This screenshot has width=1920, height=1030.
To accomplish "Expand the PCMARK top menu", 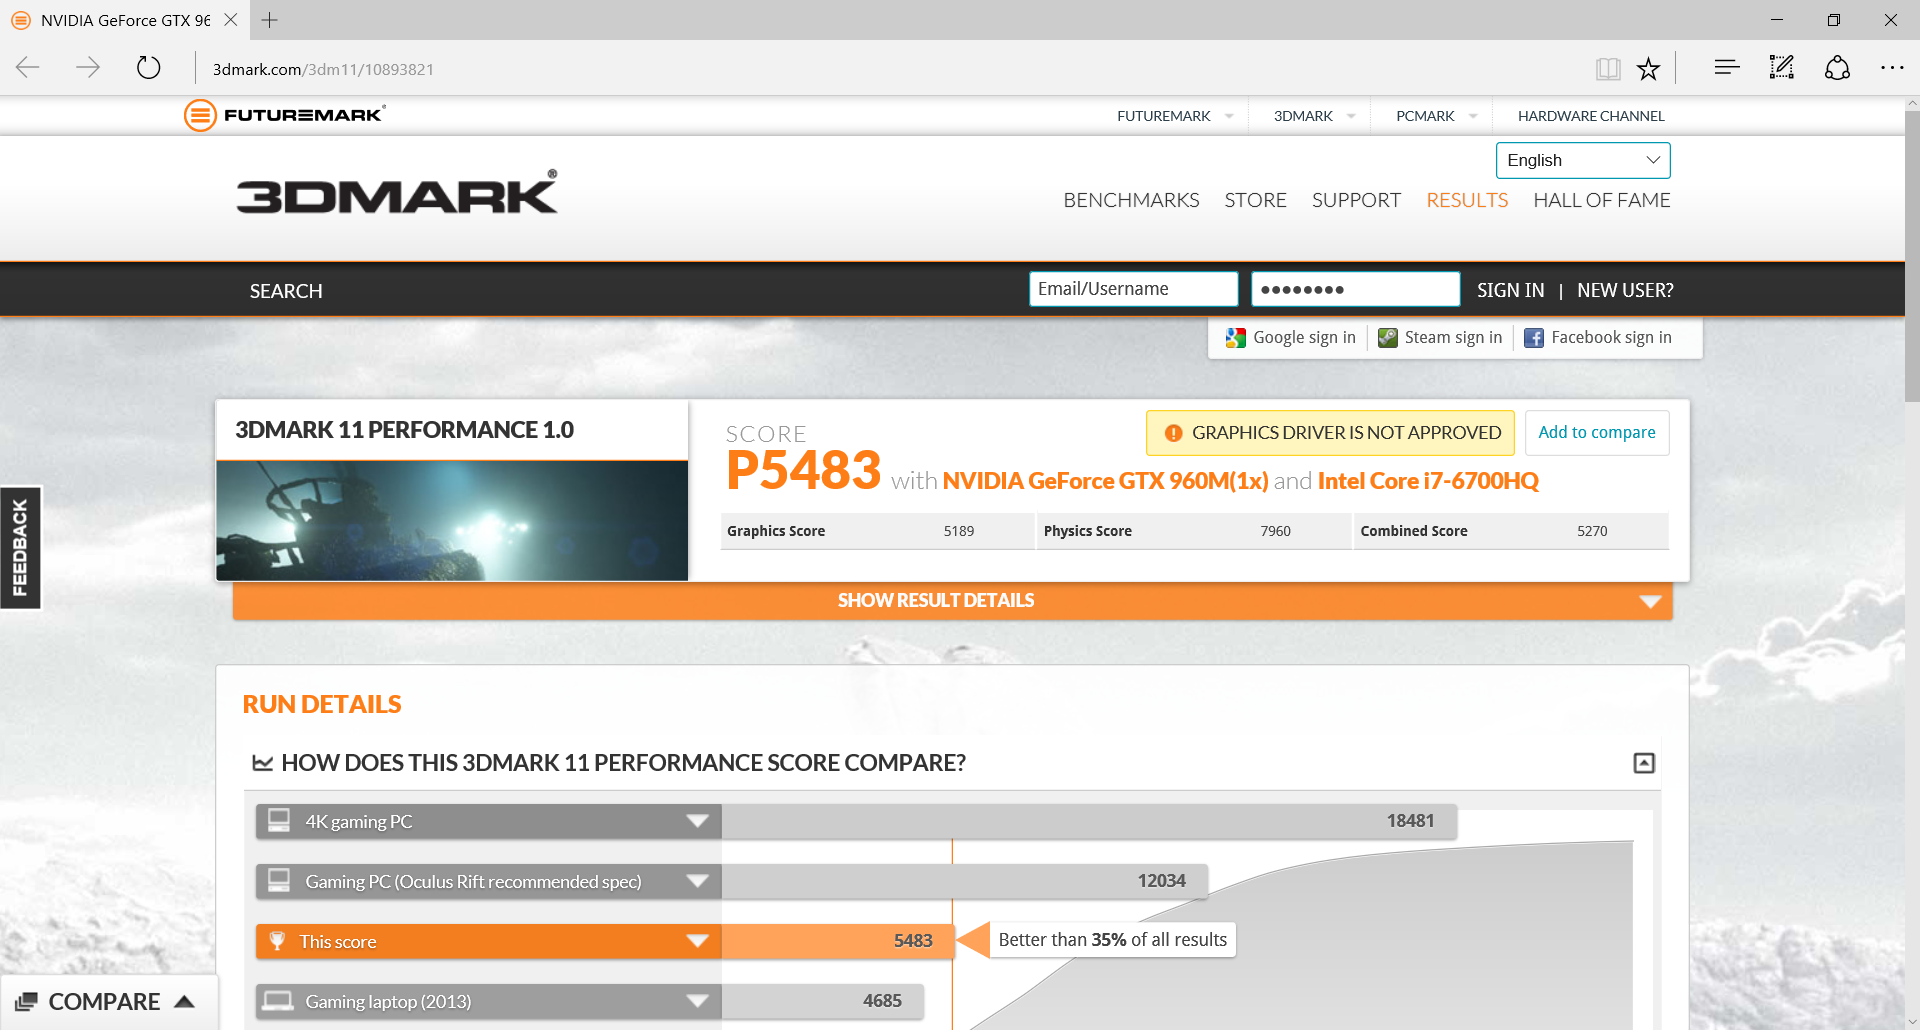I will click(1473, 116).
